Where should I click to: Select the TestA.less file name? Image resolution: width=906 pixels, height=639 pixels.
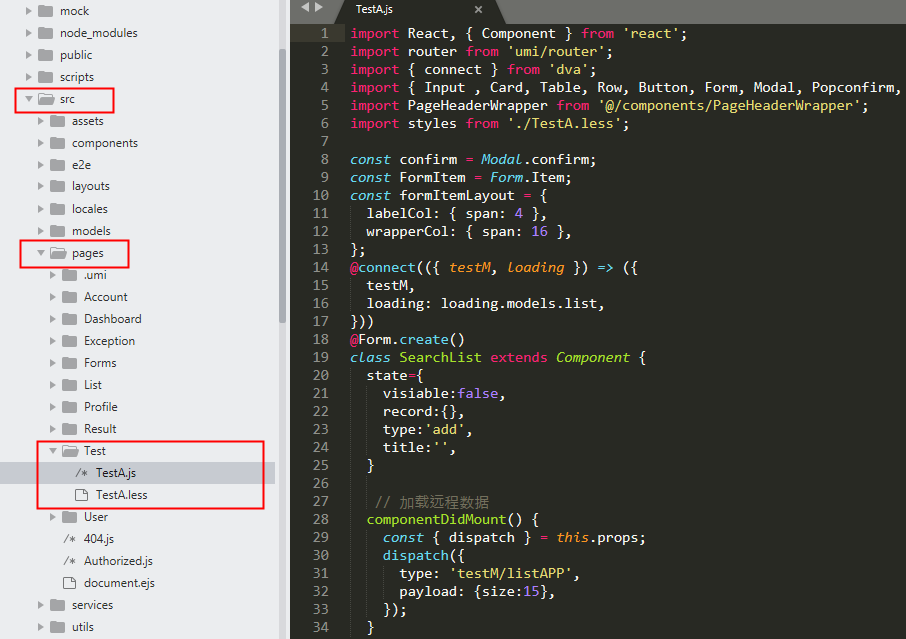pyautogui.click(x=121, y=495)
